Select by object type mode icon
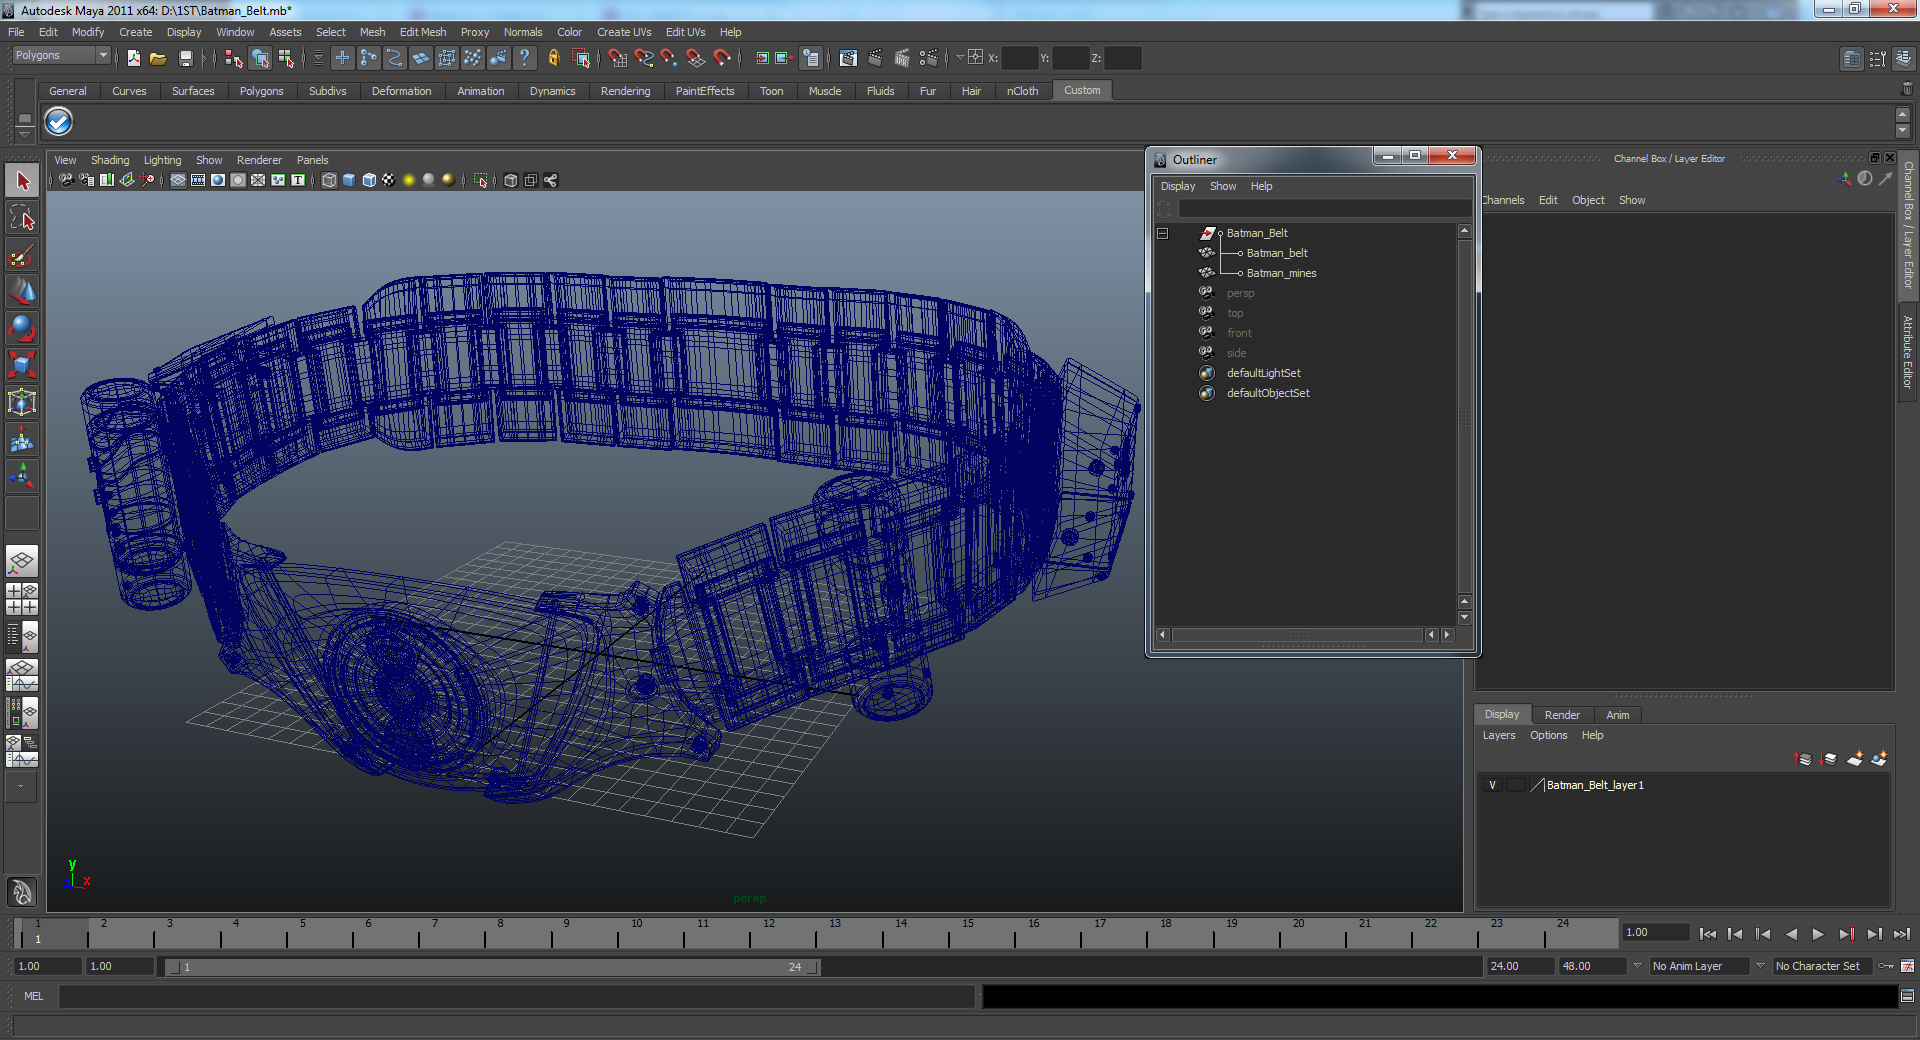 (x=260, y=59)
